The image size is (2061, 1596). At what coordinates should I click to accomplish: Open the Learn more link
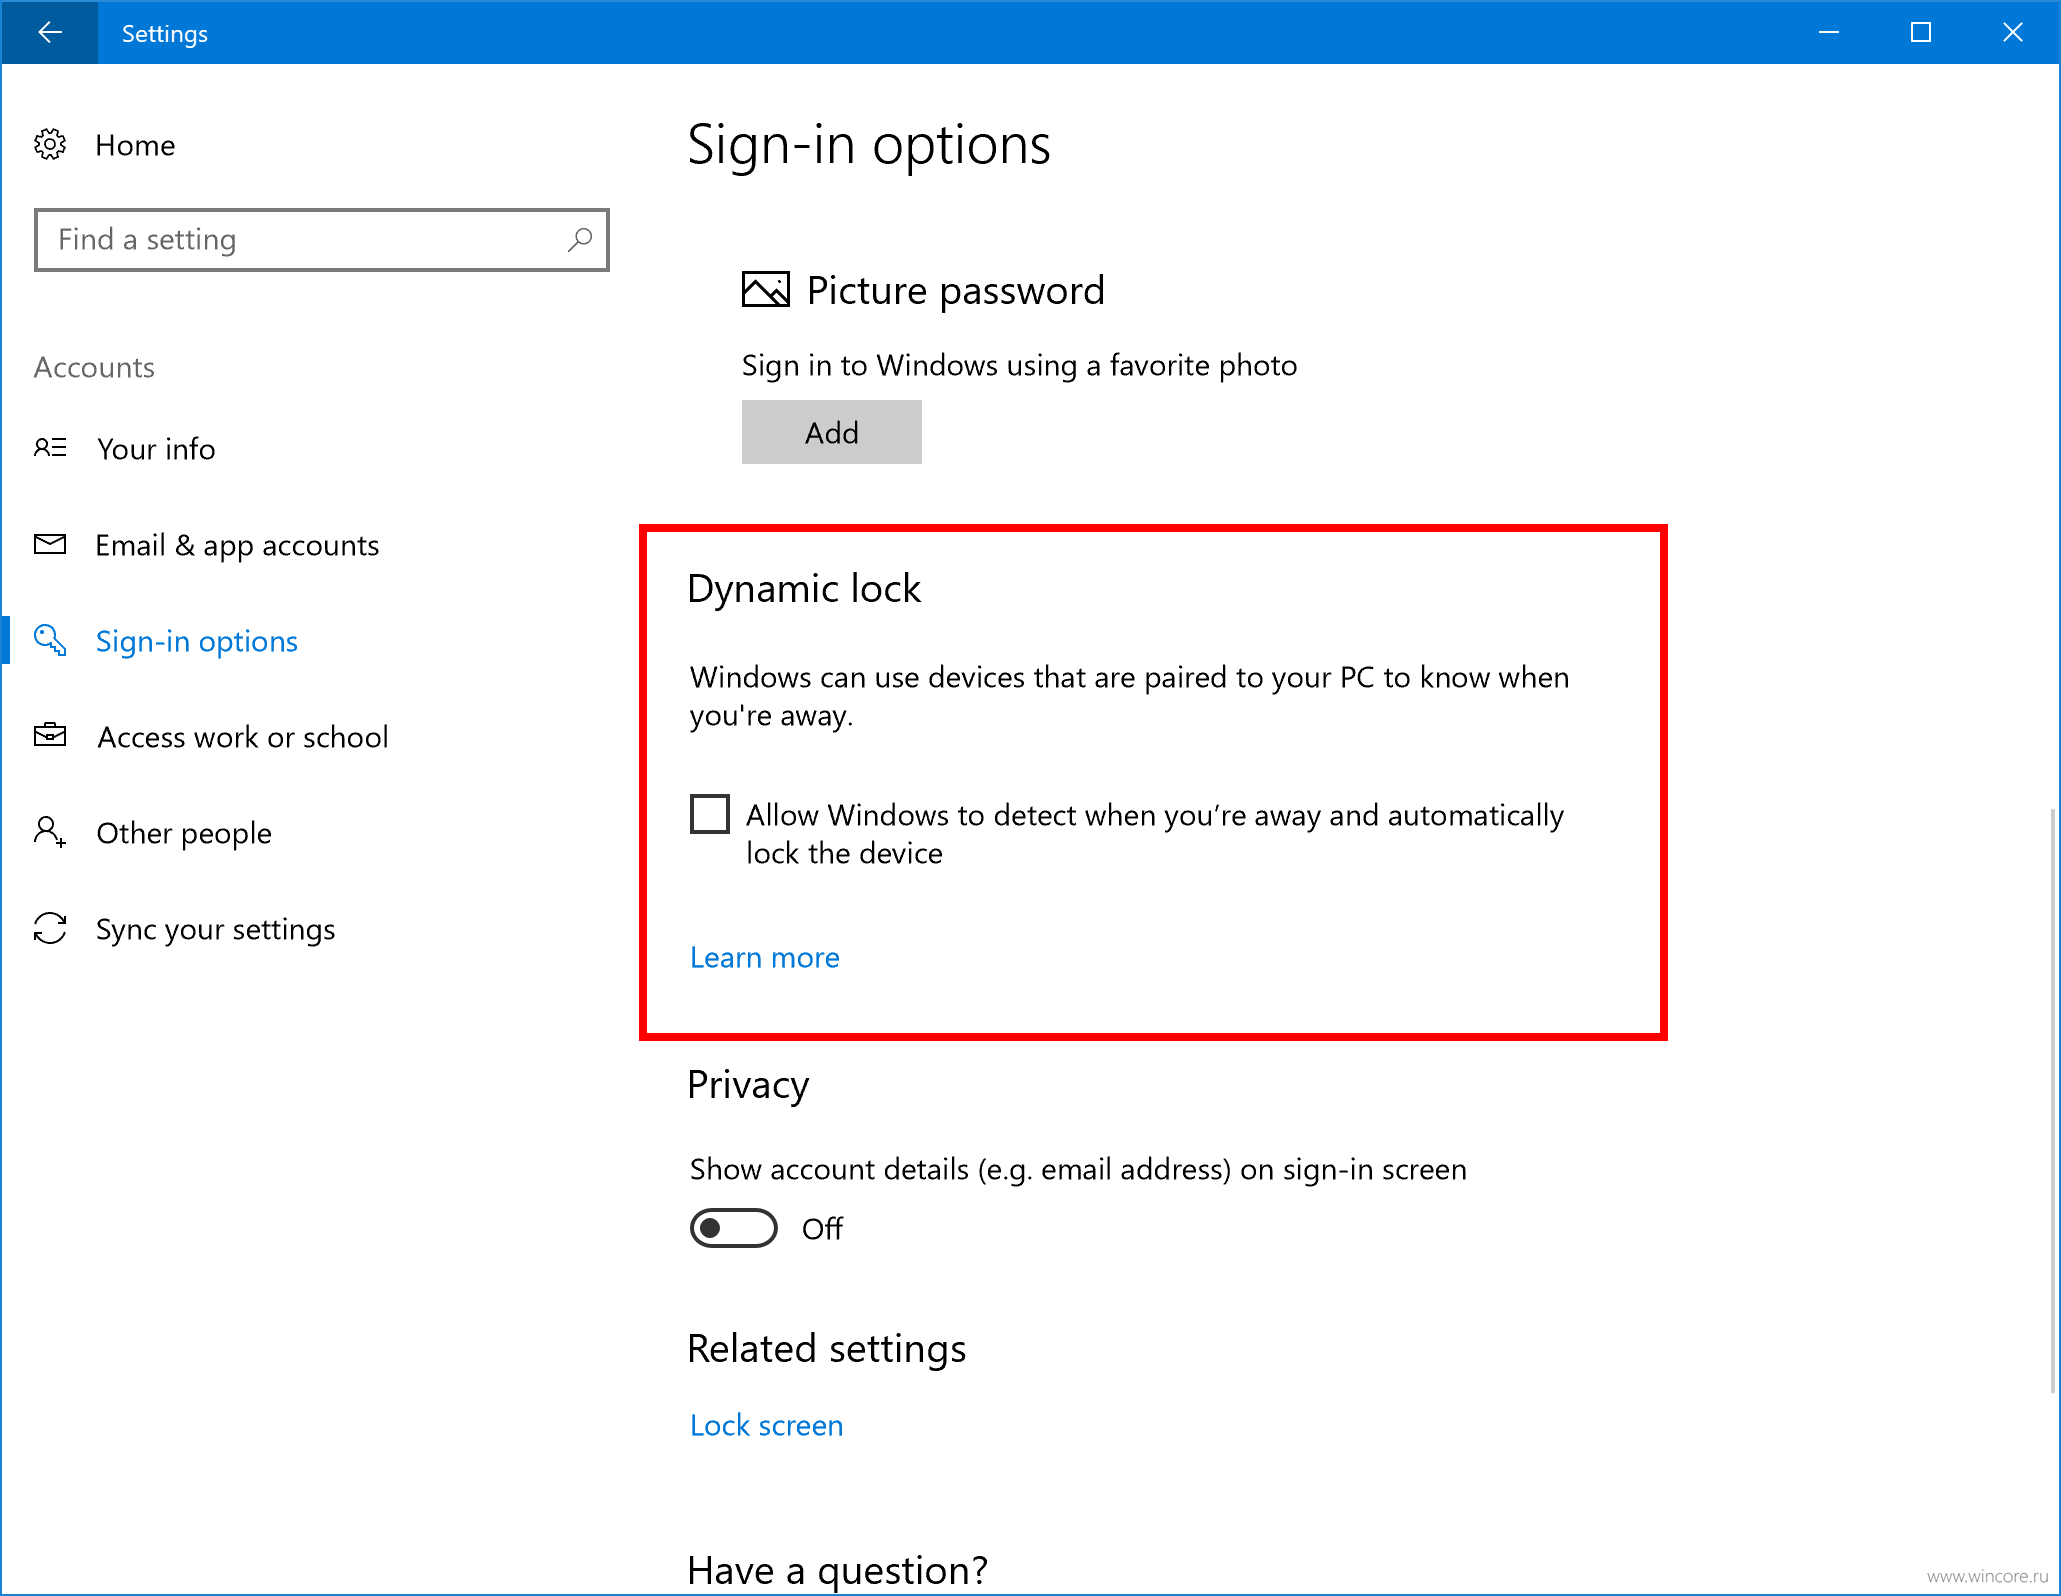click(x=765, y=958)
